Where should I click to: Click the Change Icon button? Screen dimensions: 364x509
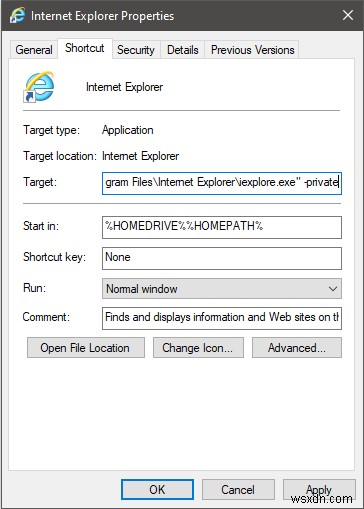click(x=198, y=348)
